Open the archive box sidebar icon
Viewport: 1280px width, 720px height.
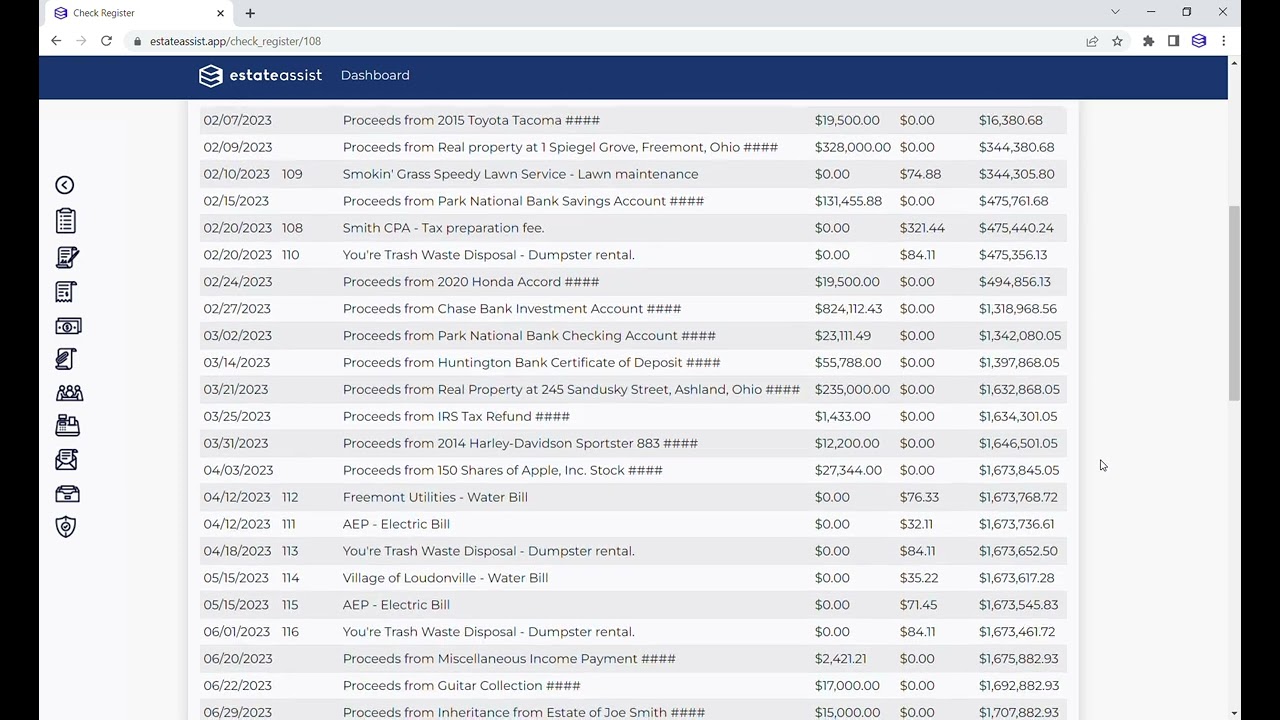point(67,494)
